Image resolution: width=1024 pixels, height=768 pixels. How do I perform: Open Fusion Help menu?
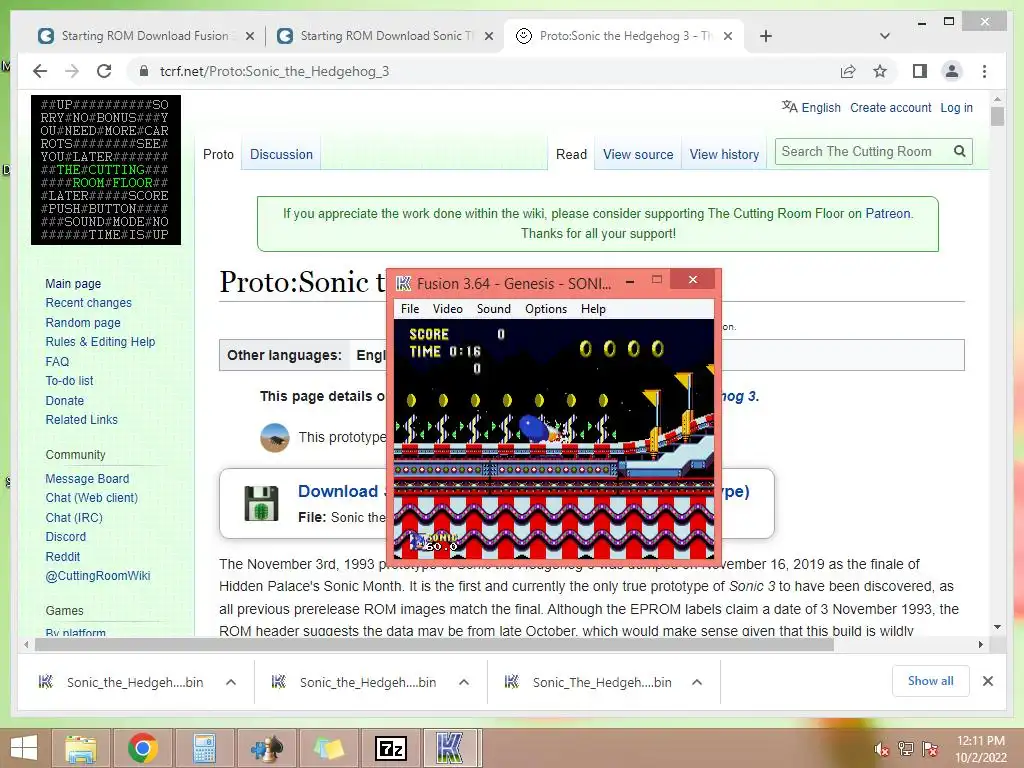[x=593, y=309]
